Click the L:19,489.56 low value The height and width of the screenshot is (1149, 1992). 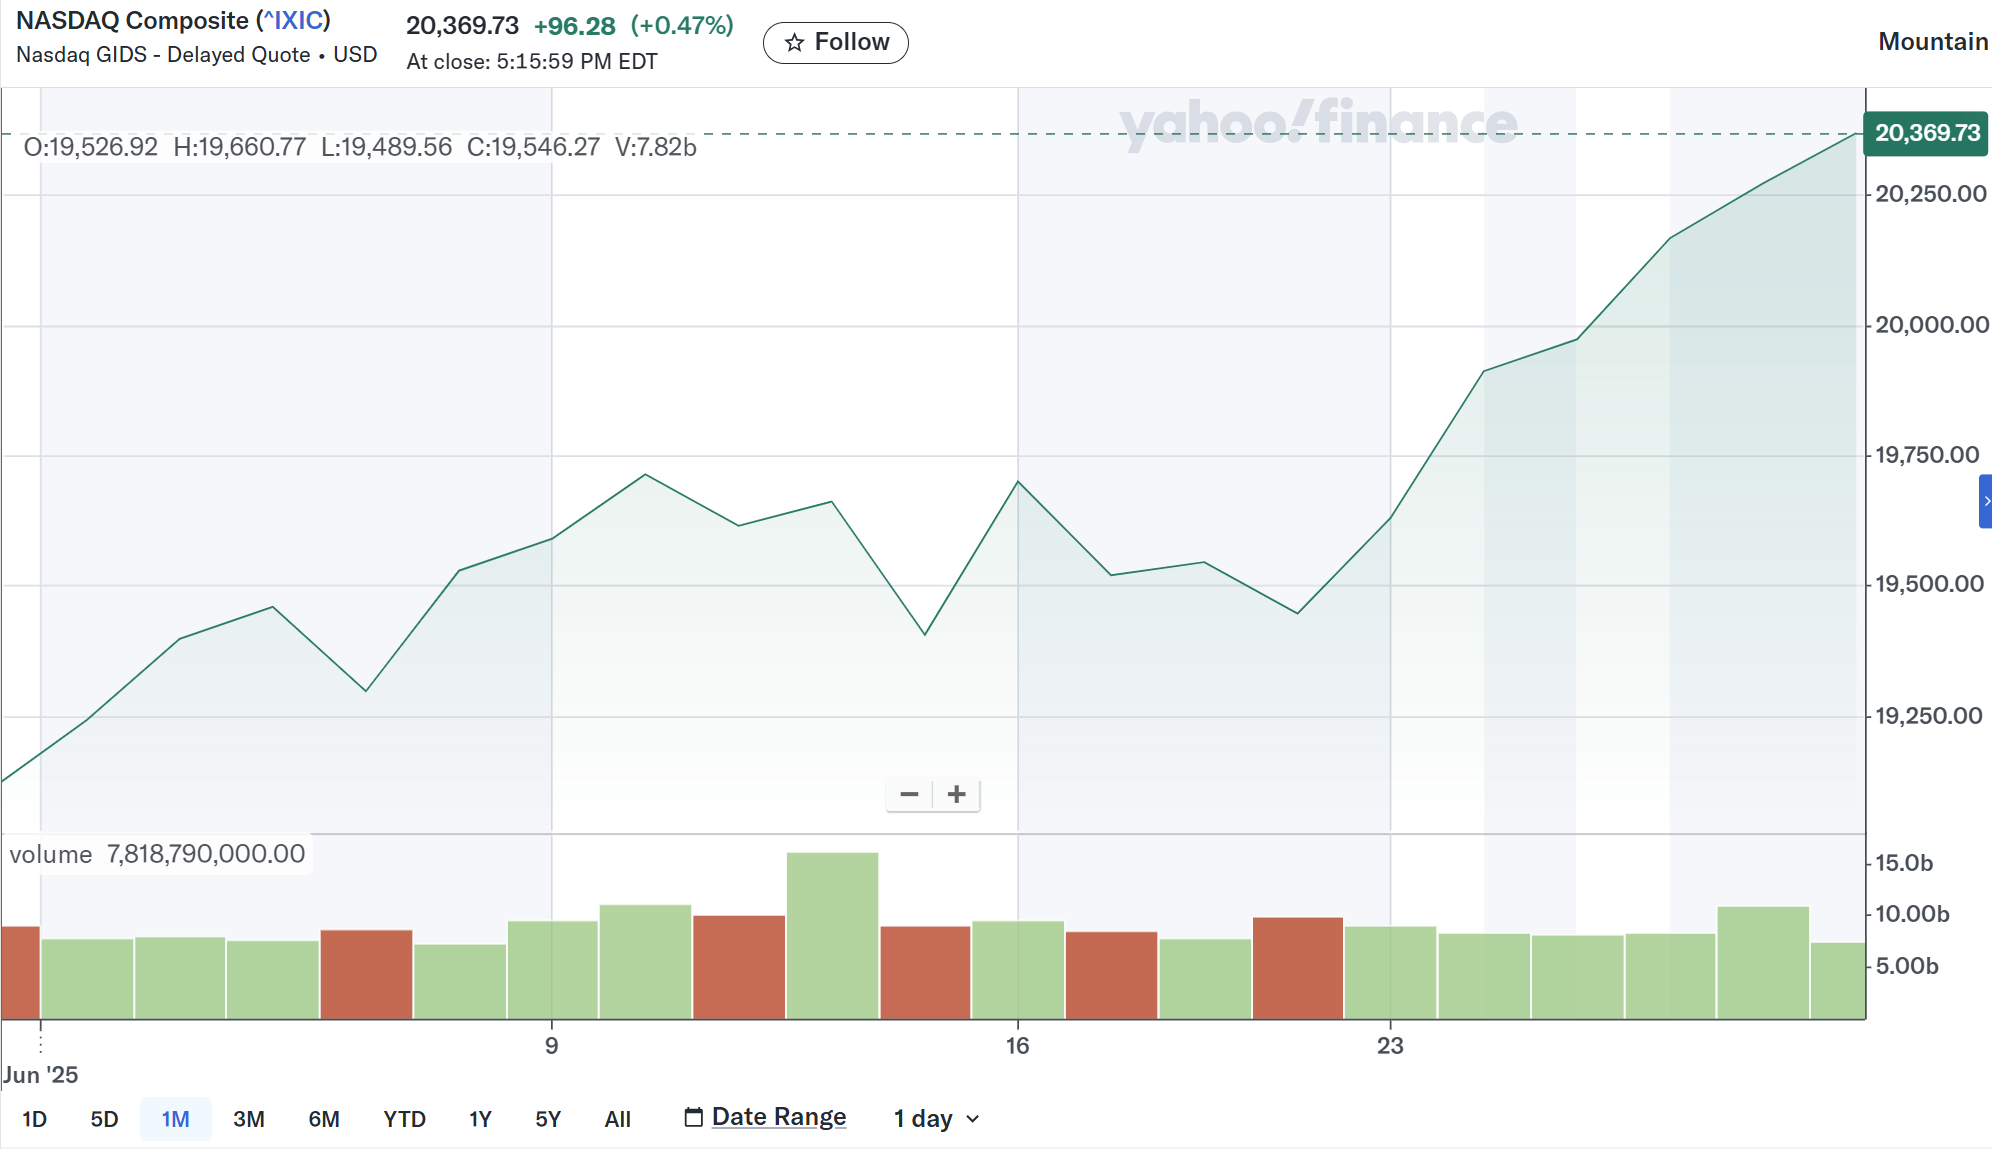point(386,147)
